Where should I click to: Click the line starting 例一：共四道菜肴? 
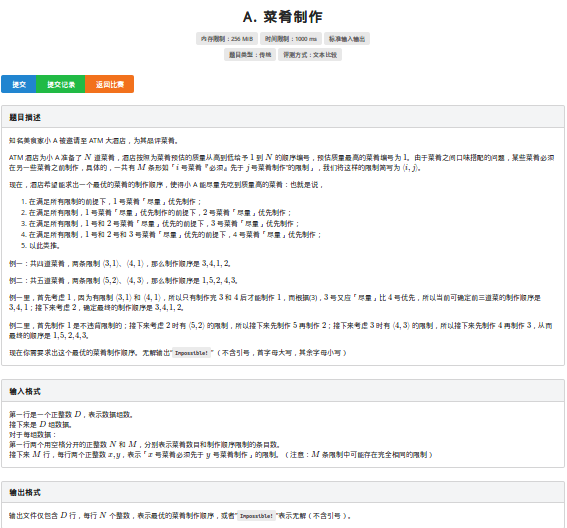(120, 264)
